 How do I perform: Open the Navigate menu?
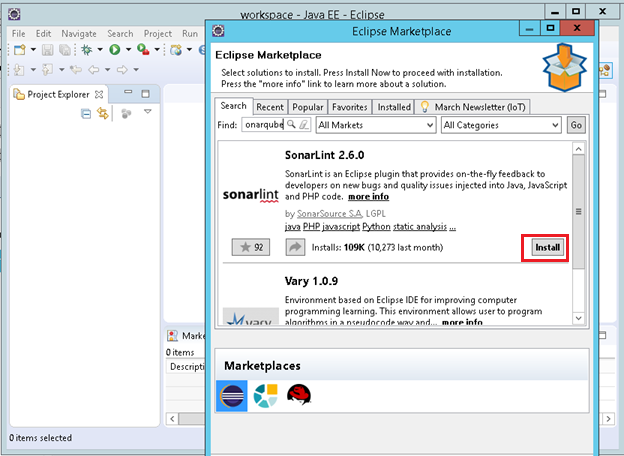point(79,33)
